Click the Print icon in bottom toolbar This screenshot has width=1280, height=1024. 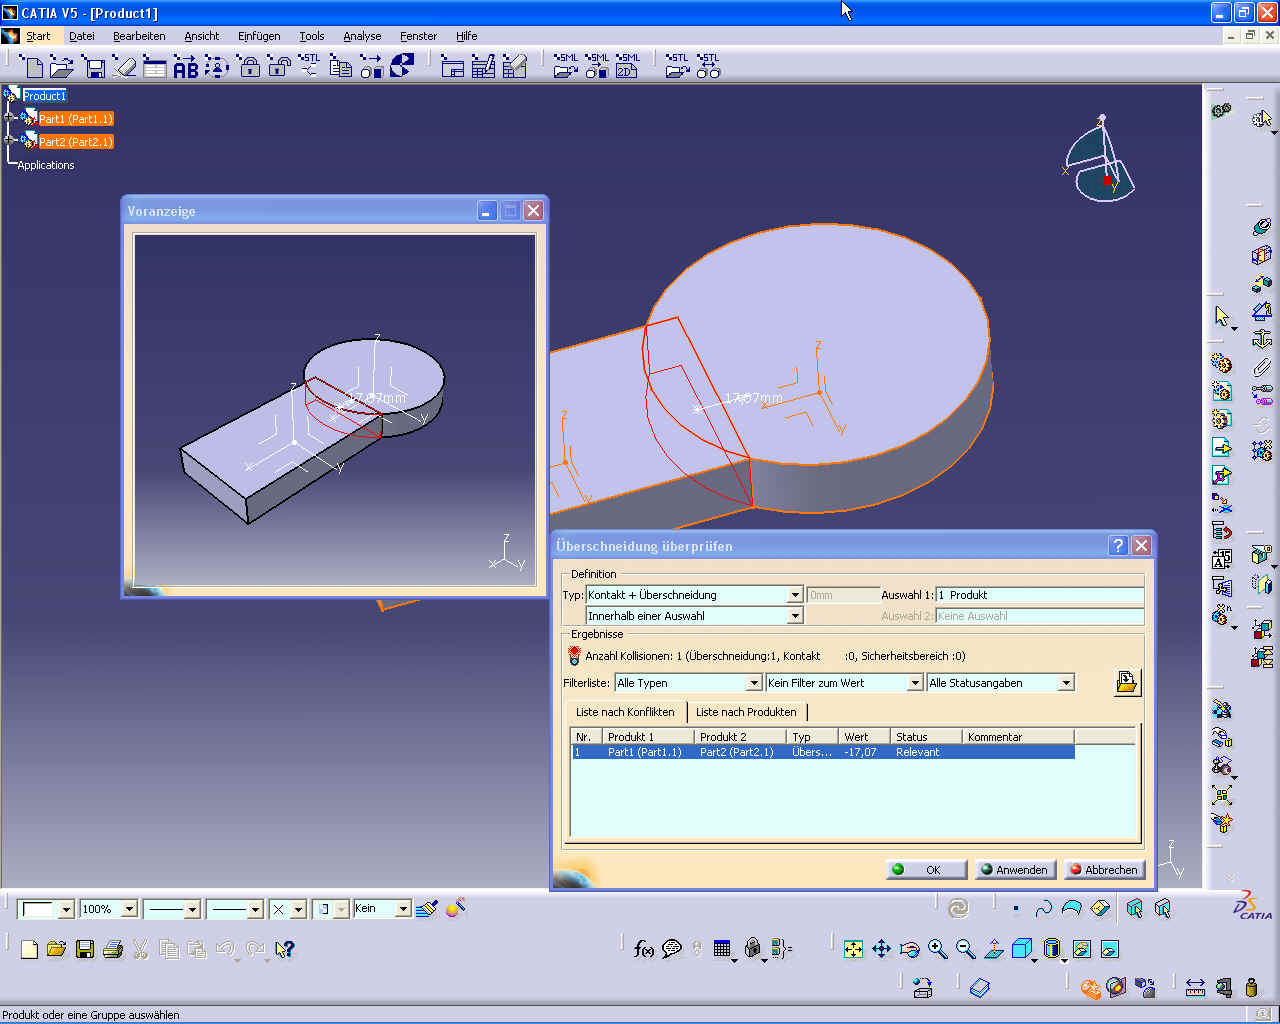113,949
